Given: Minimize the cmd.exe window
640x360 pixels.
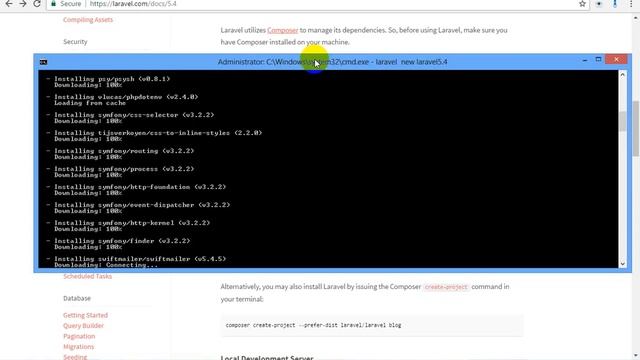Looking at the screenshot, I should click(584, 60).
